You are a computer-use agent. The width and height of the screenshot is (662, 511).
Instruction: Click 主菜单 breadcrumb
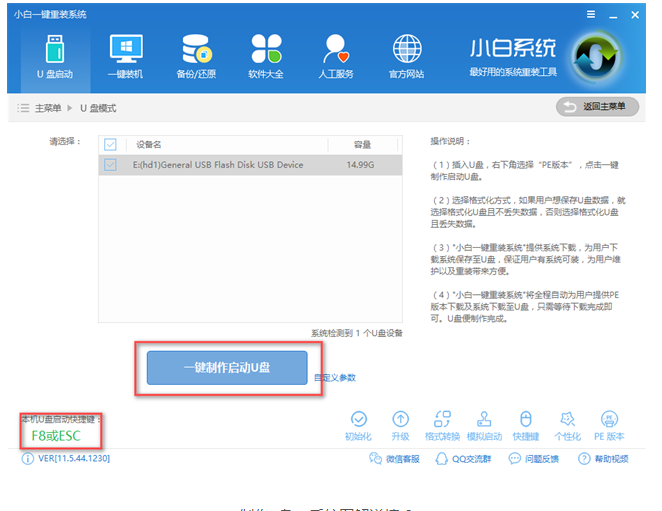tap(48, 108)
